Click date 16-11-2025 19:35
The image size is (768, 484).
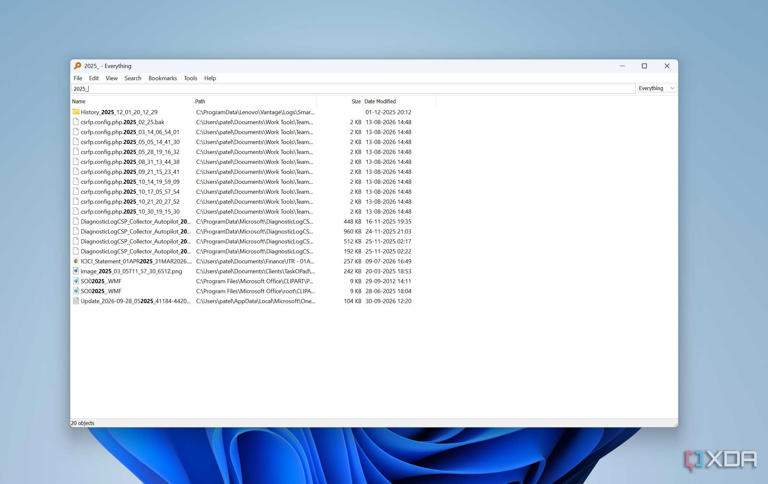coord(388,221)
